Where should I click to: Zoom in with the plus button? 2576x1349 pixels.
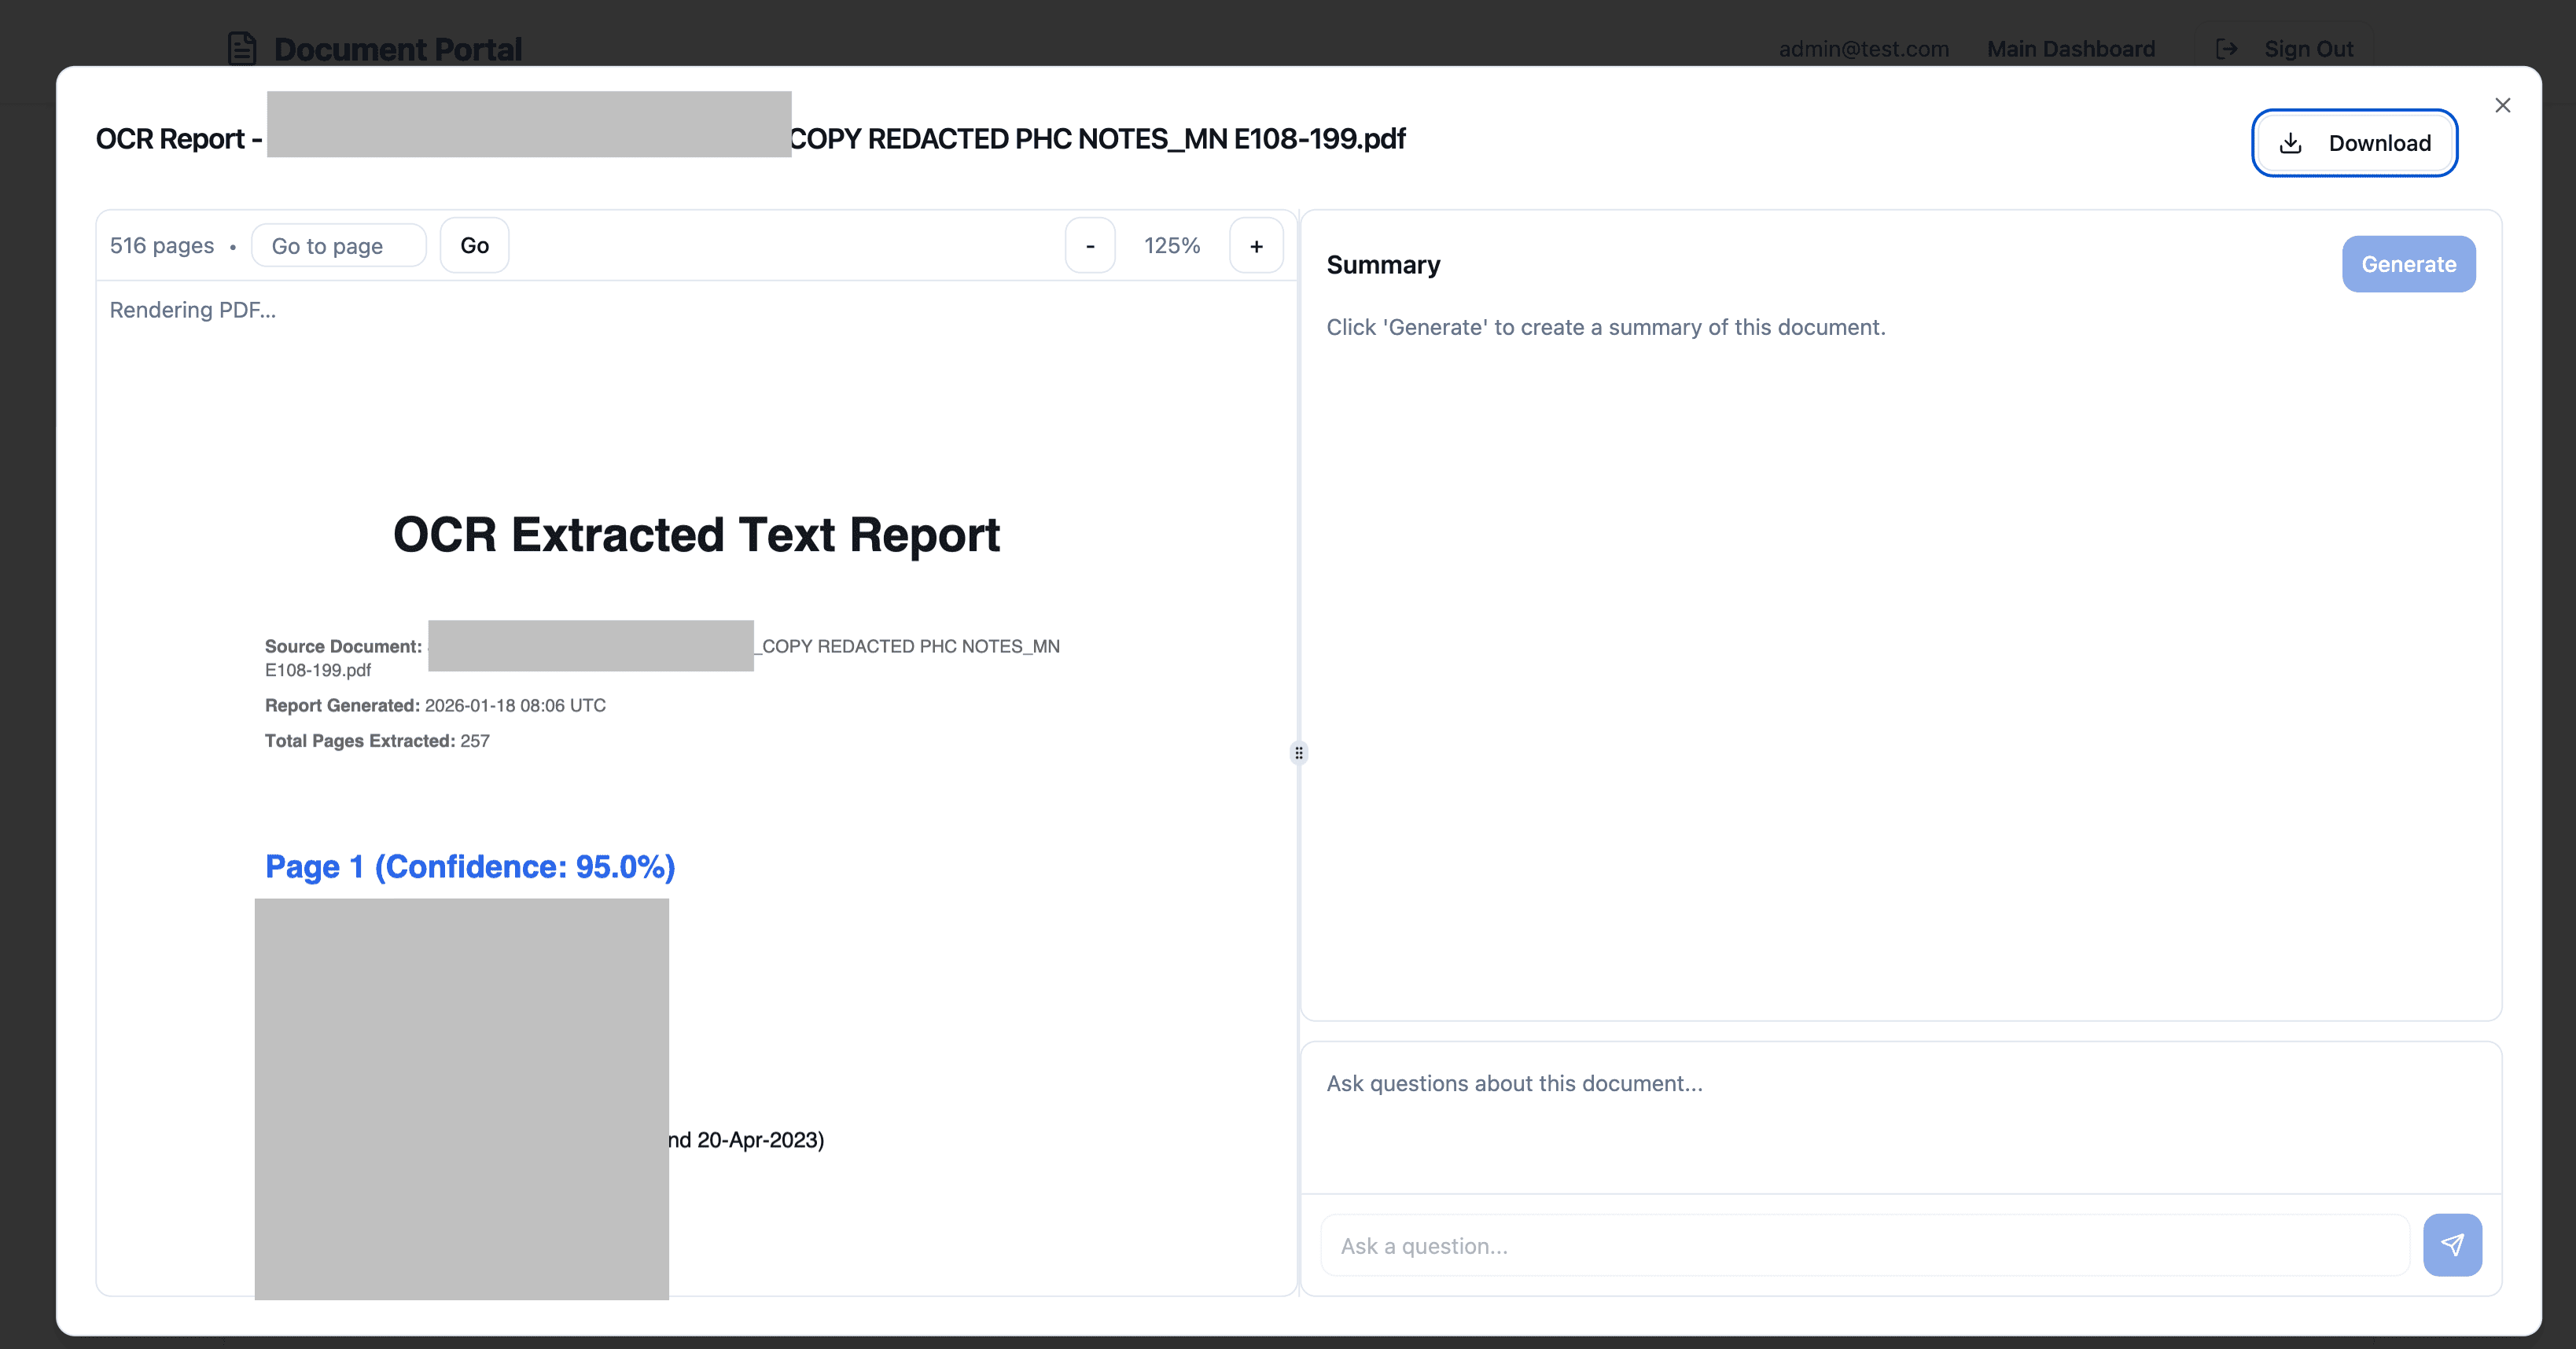1256,245
